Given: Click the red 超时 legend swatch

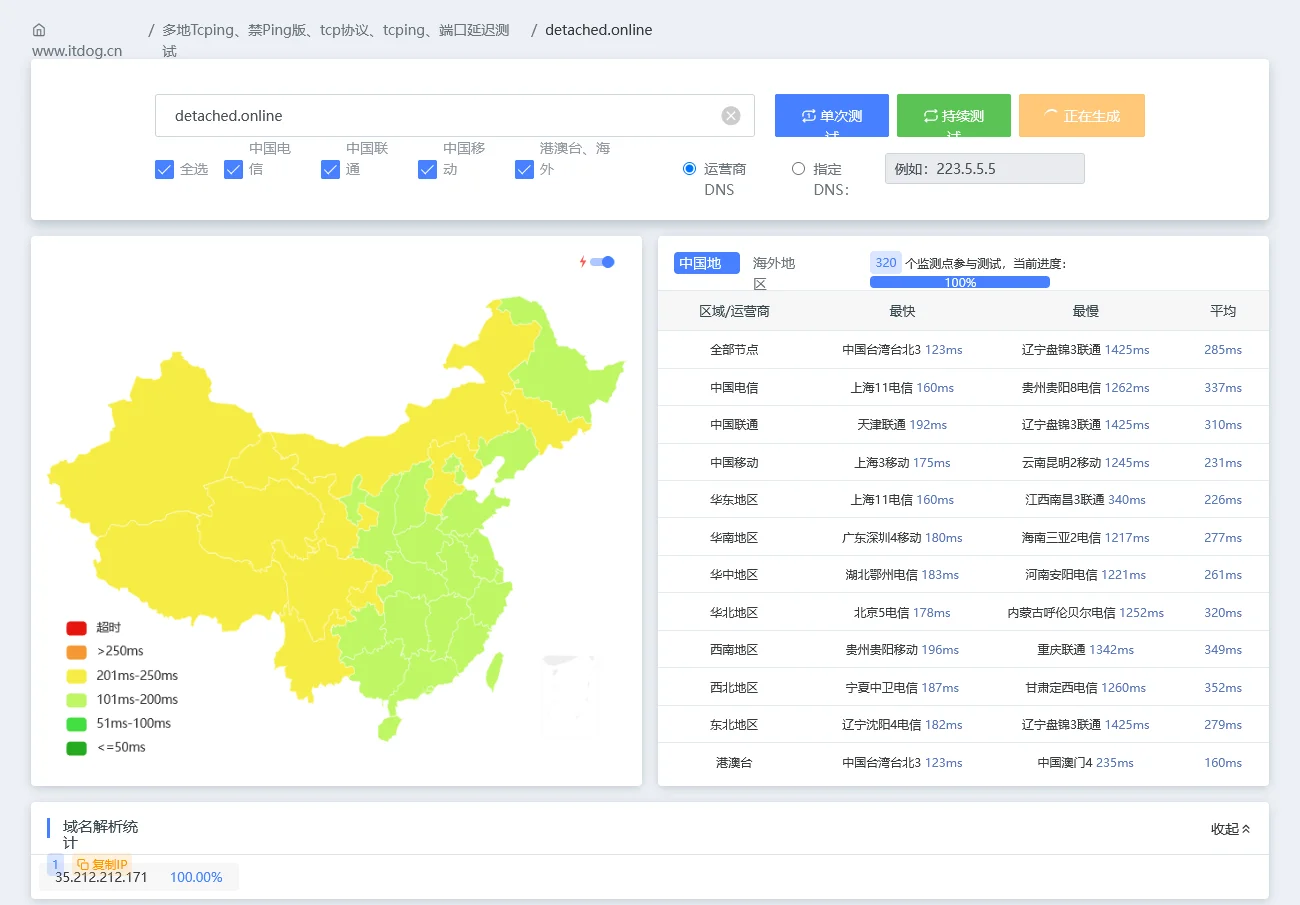Looking at the screenshot, I should pyautogui.click(x=77, y=628).
